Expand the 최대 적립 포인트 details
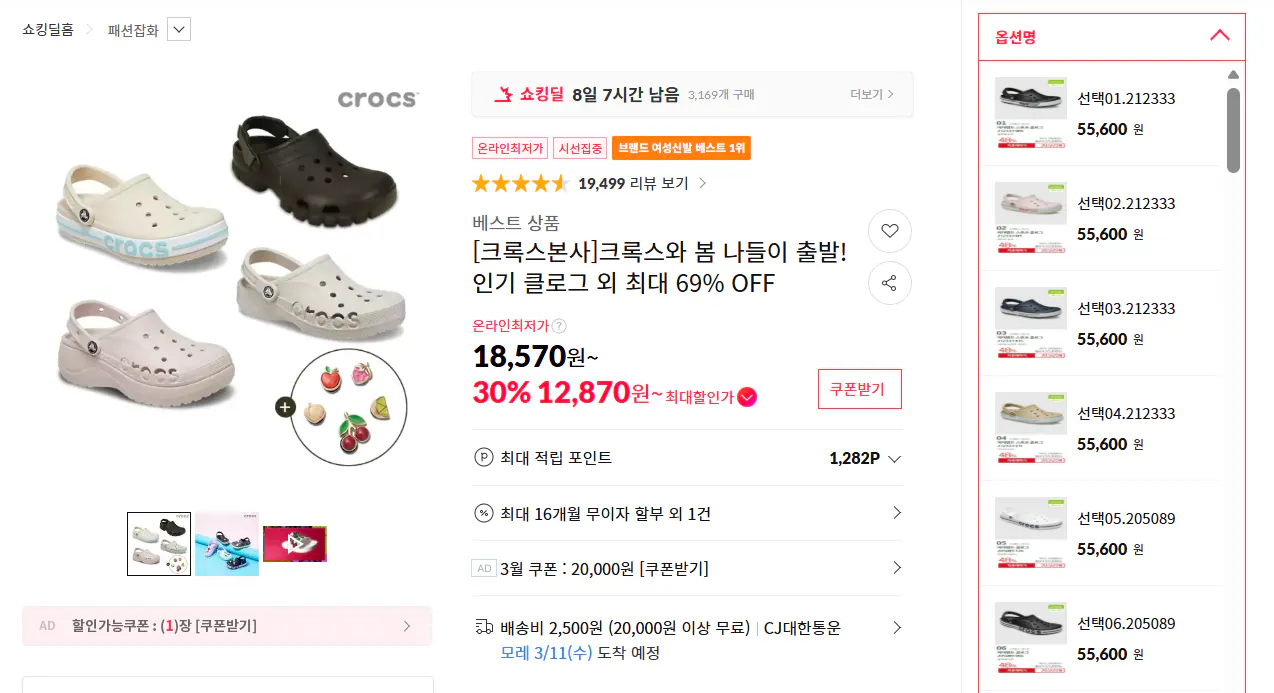 pos(894,459)
